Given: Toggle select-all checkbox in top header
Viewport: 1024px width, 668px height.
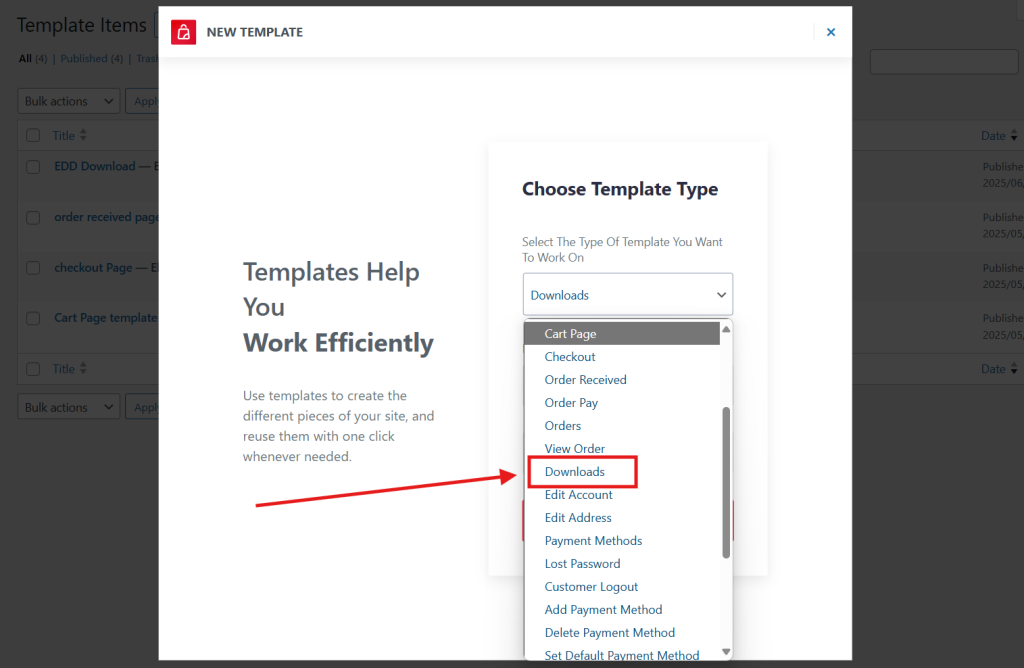Looking at the screenshot, I should point(33,135).
